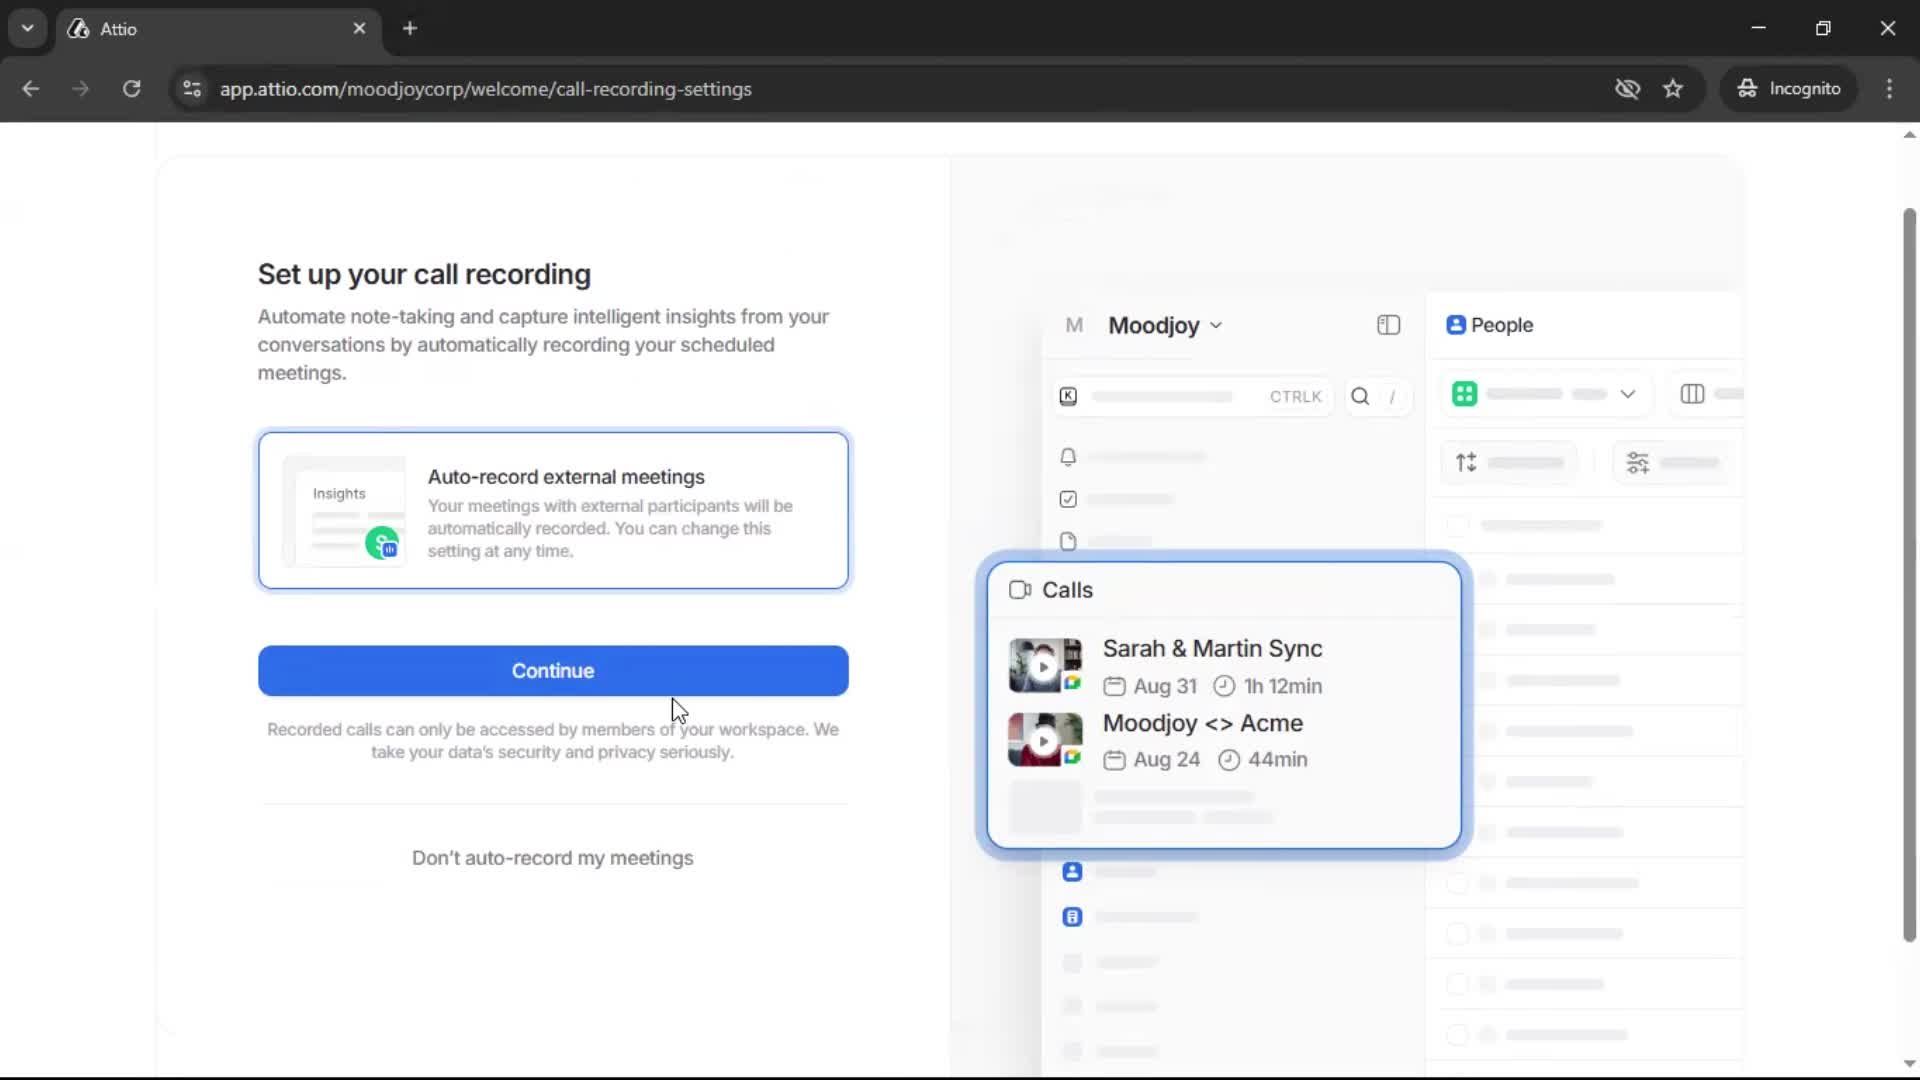The height and width of the screenshot is (1080, 1920).
Task: Click the Calls video camera icon
Action: coord(1020,590)
